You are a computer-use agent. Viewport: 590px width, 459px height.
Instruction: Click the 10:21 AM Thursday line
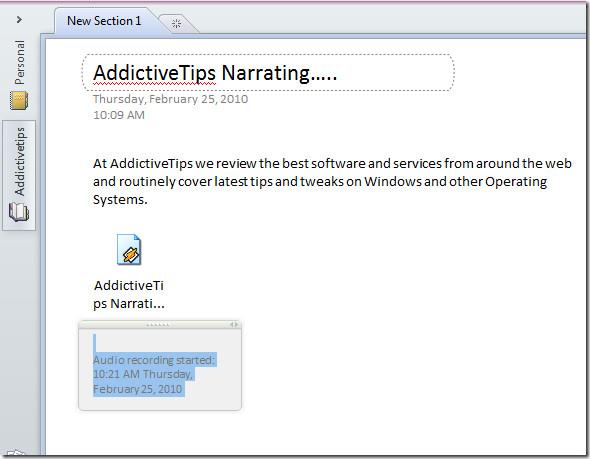[x=143, y=374]
